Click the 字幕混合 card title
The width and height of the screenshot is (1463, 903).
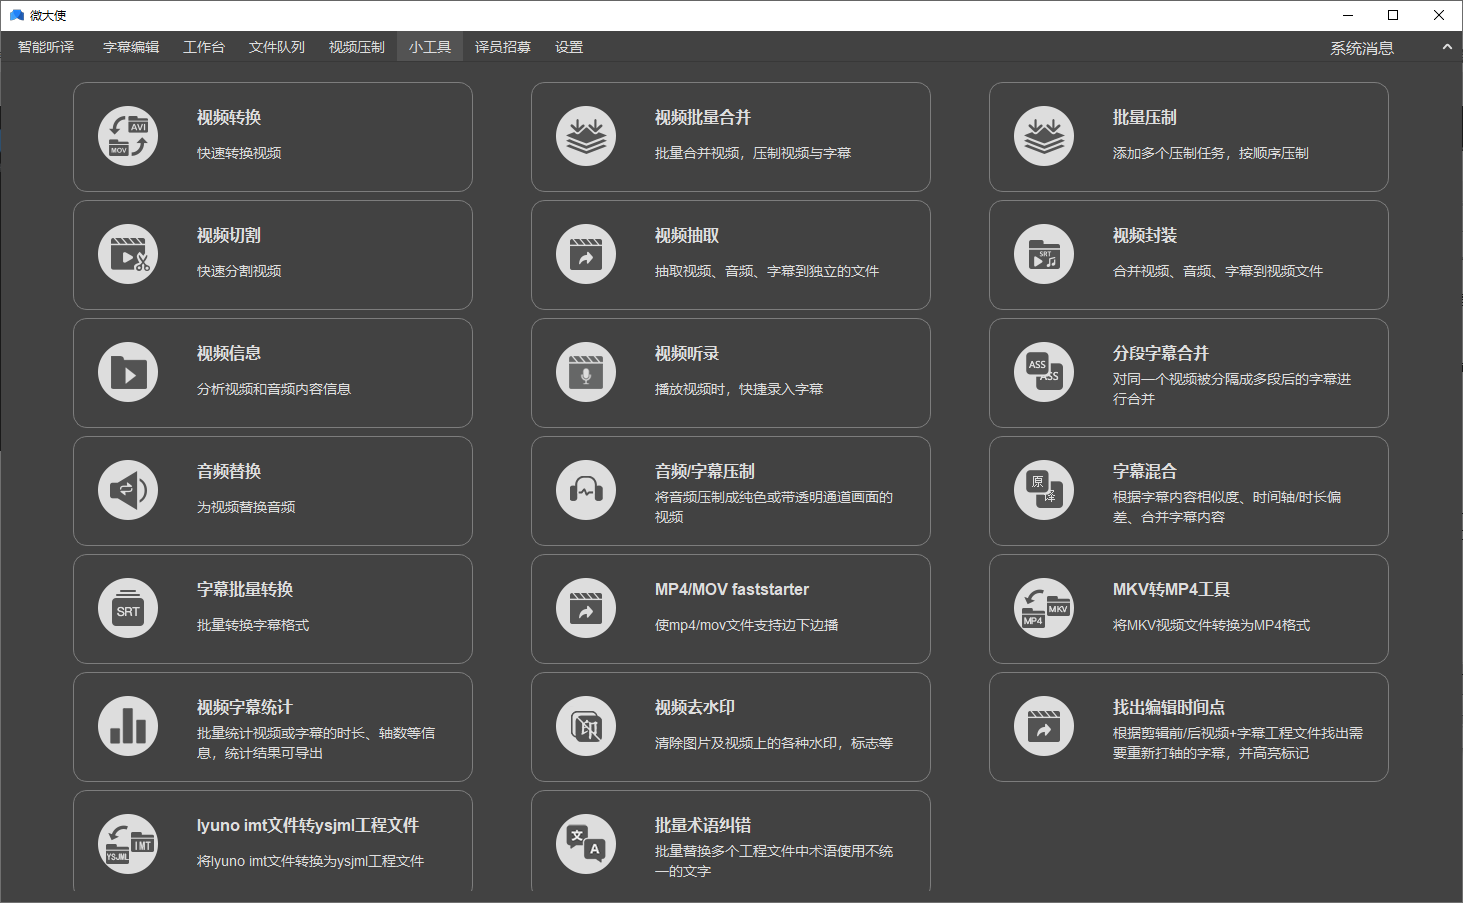pos(1145,472)
